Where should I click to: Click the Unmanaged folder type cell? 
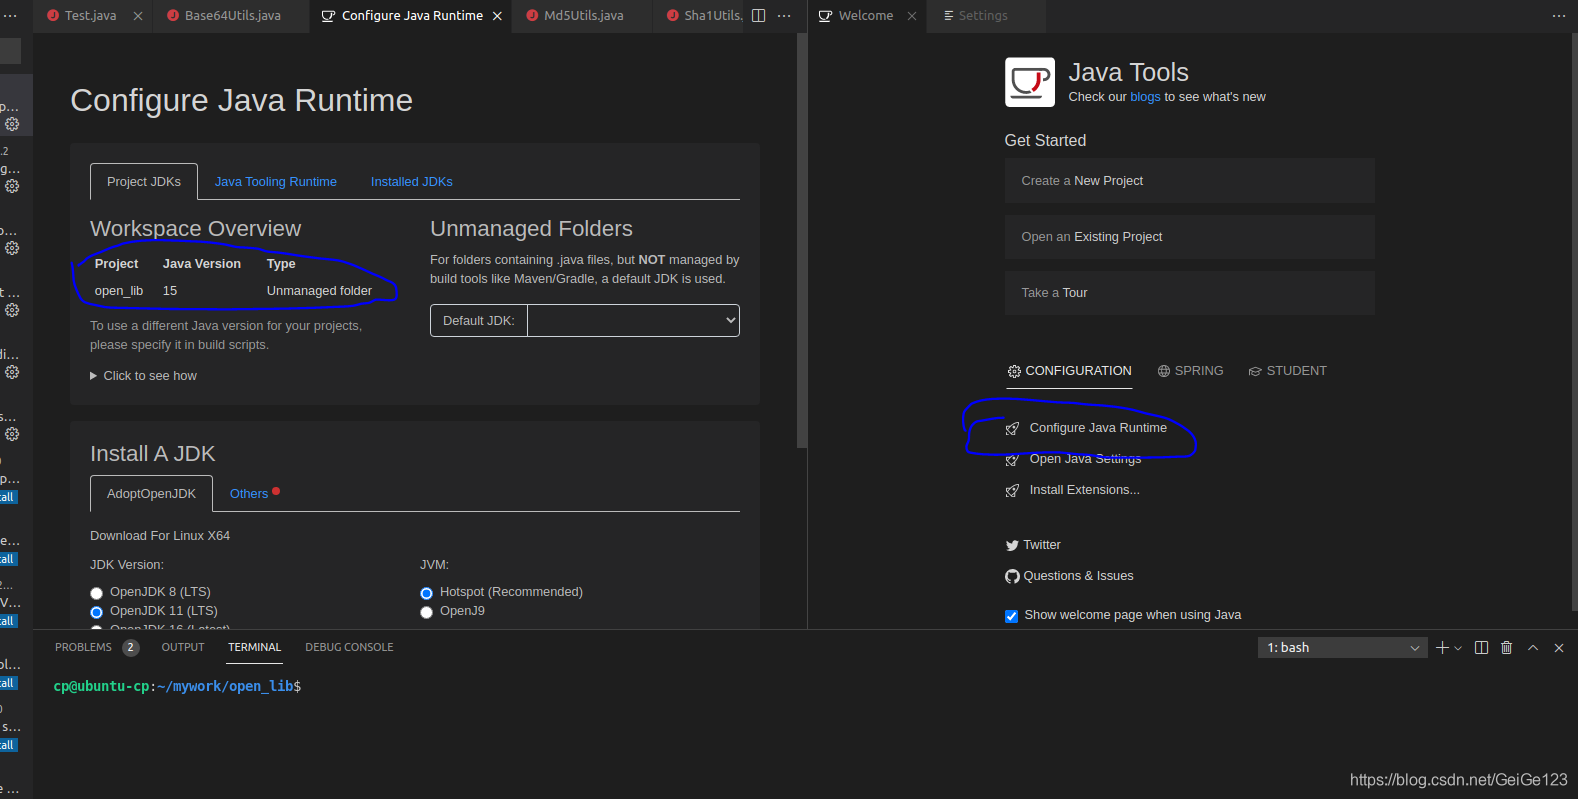319,291
